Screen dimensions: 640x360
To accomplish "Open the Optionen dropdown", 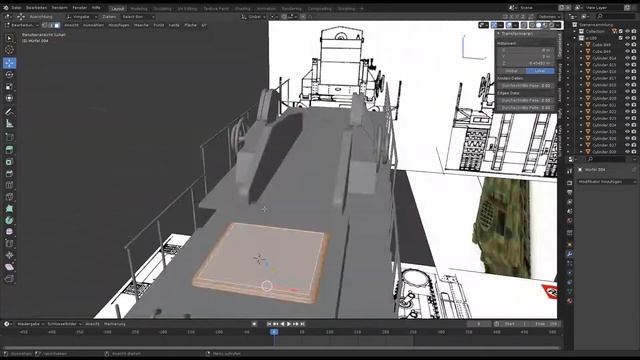I will pyautogui.click(x=549, y=17).
